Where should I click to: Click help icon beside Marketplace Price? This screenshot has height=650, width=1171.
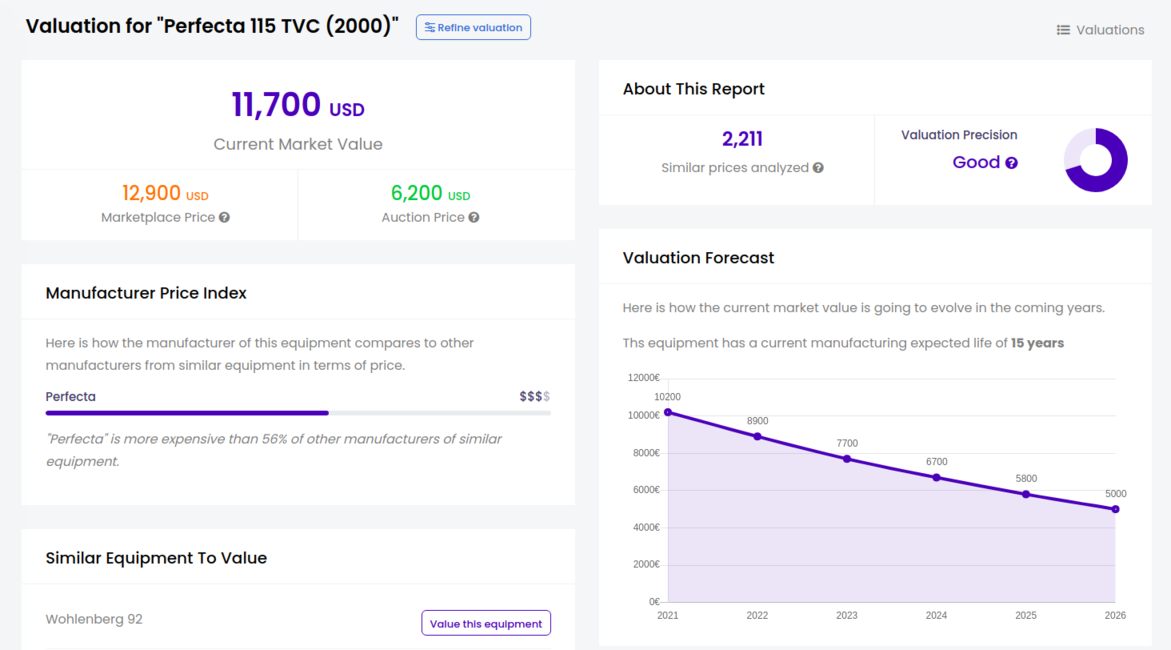[x=224, y=218]
